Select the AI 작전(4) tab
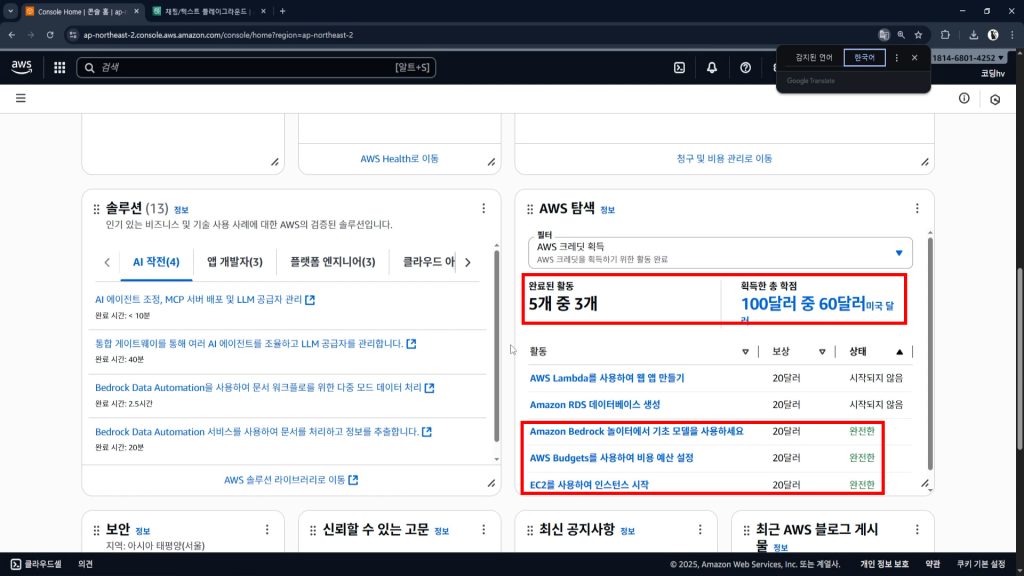The height and width of the screenshot is (576, 1024). pos(156,262)
